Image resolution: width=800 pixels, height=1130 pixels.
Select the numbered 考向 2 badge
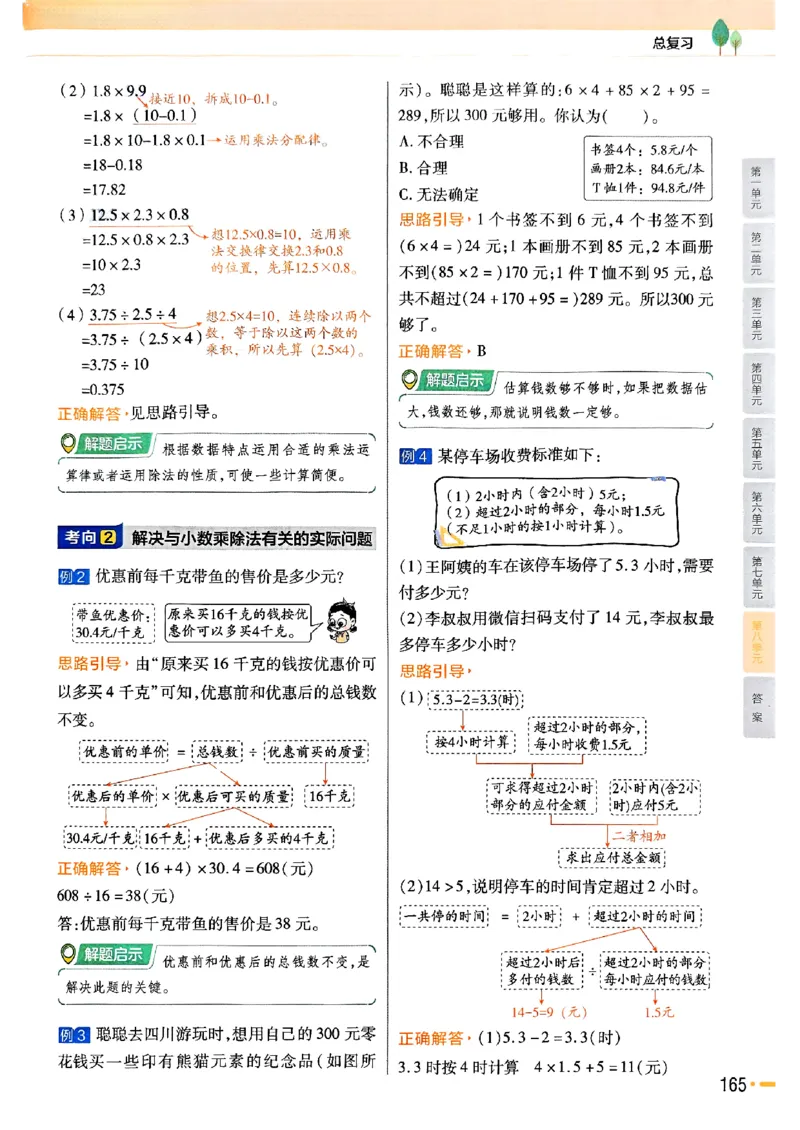94,535
